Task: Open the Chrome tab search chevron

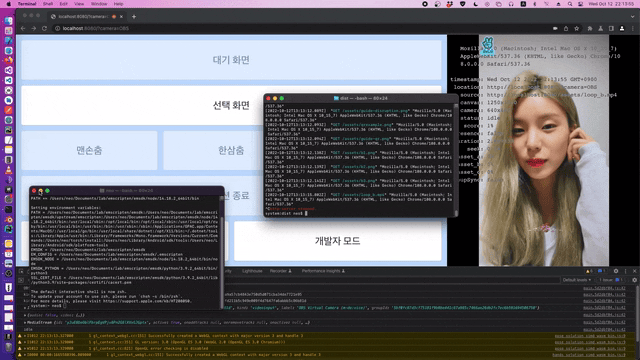Action: coord(633,17)
